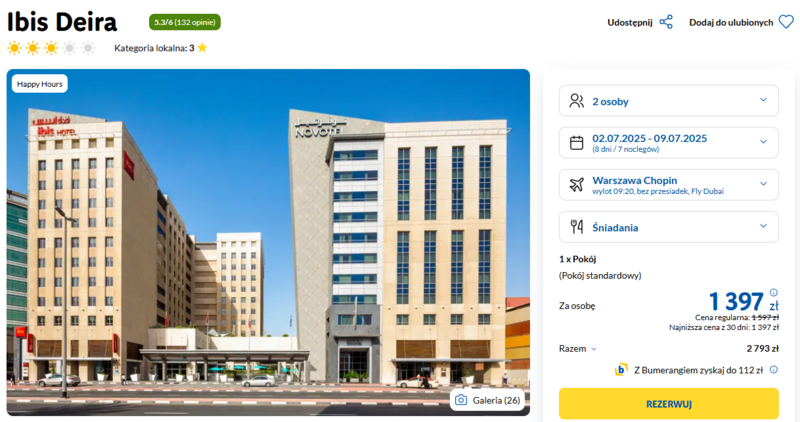Open the main hotel photo
Viewport: 800px width, 422px height.
(268, 242)
